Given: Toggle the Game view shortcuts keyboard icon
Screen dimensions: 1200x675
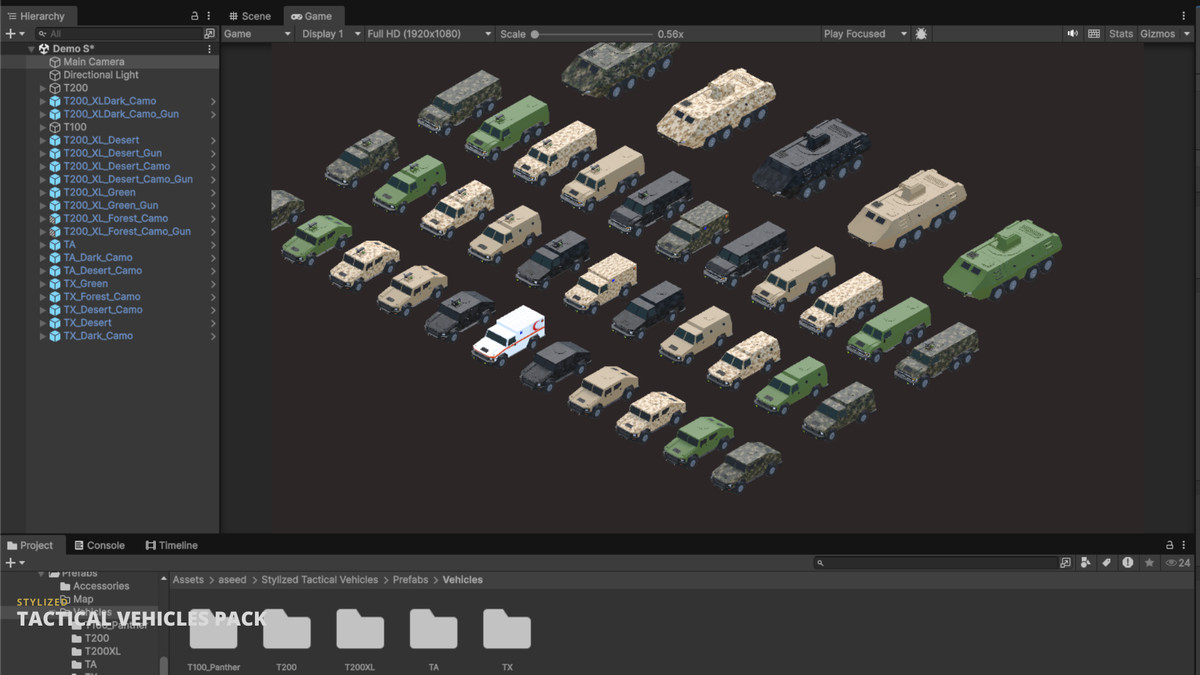Looking at the screenshot, I should (x=1094, y=34).
